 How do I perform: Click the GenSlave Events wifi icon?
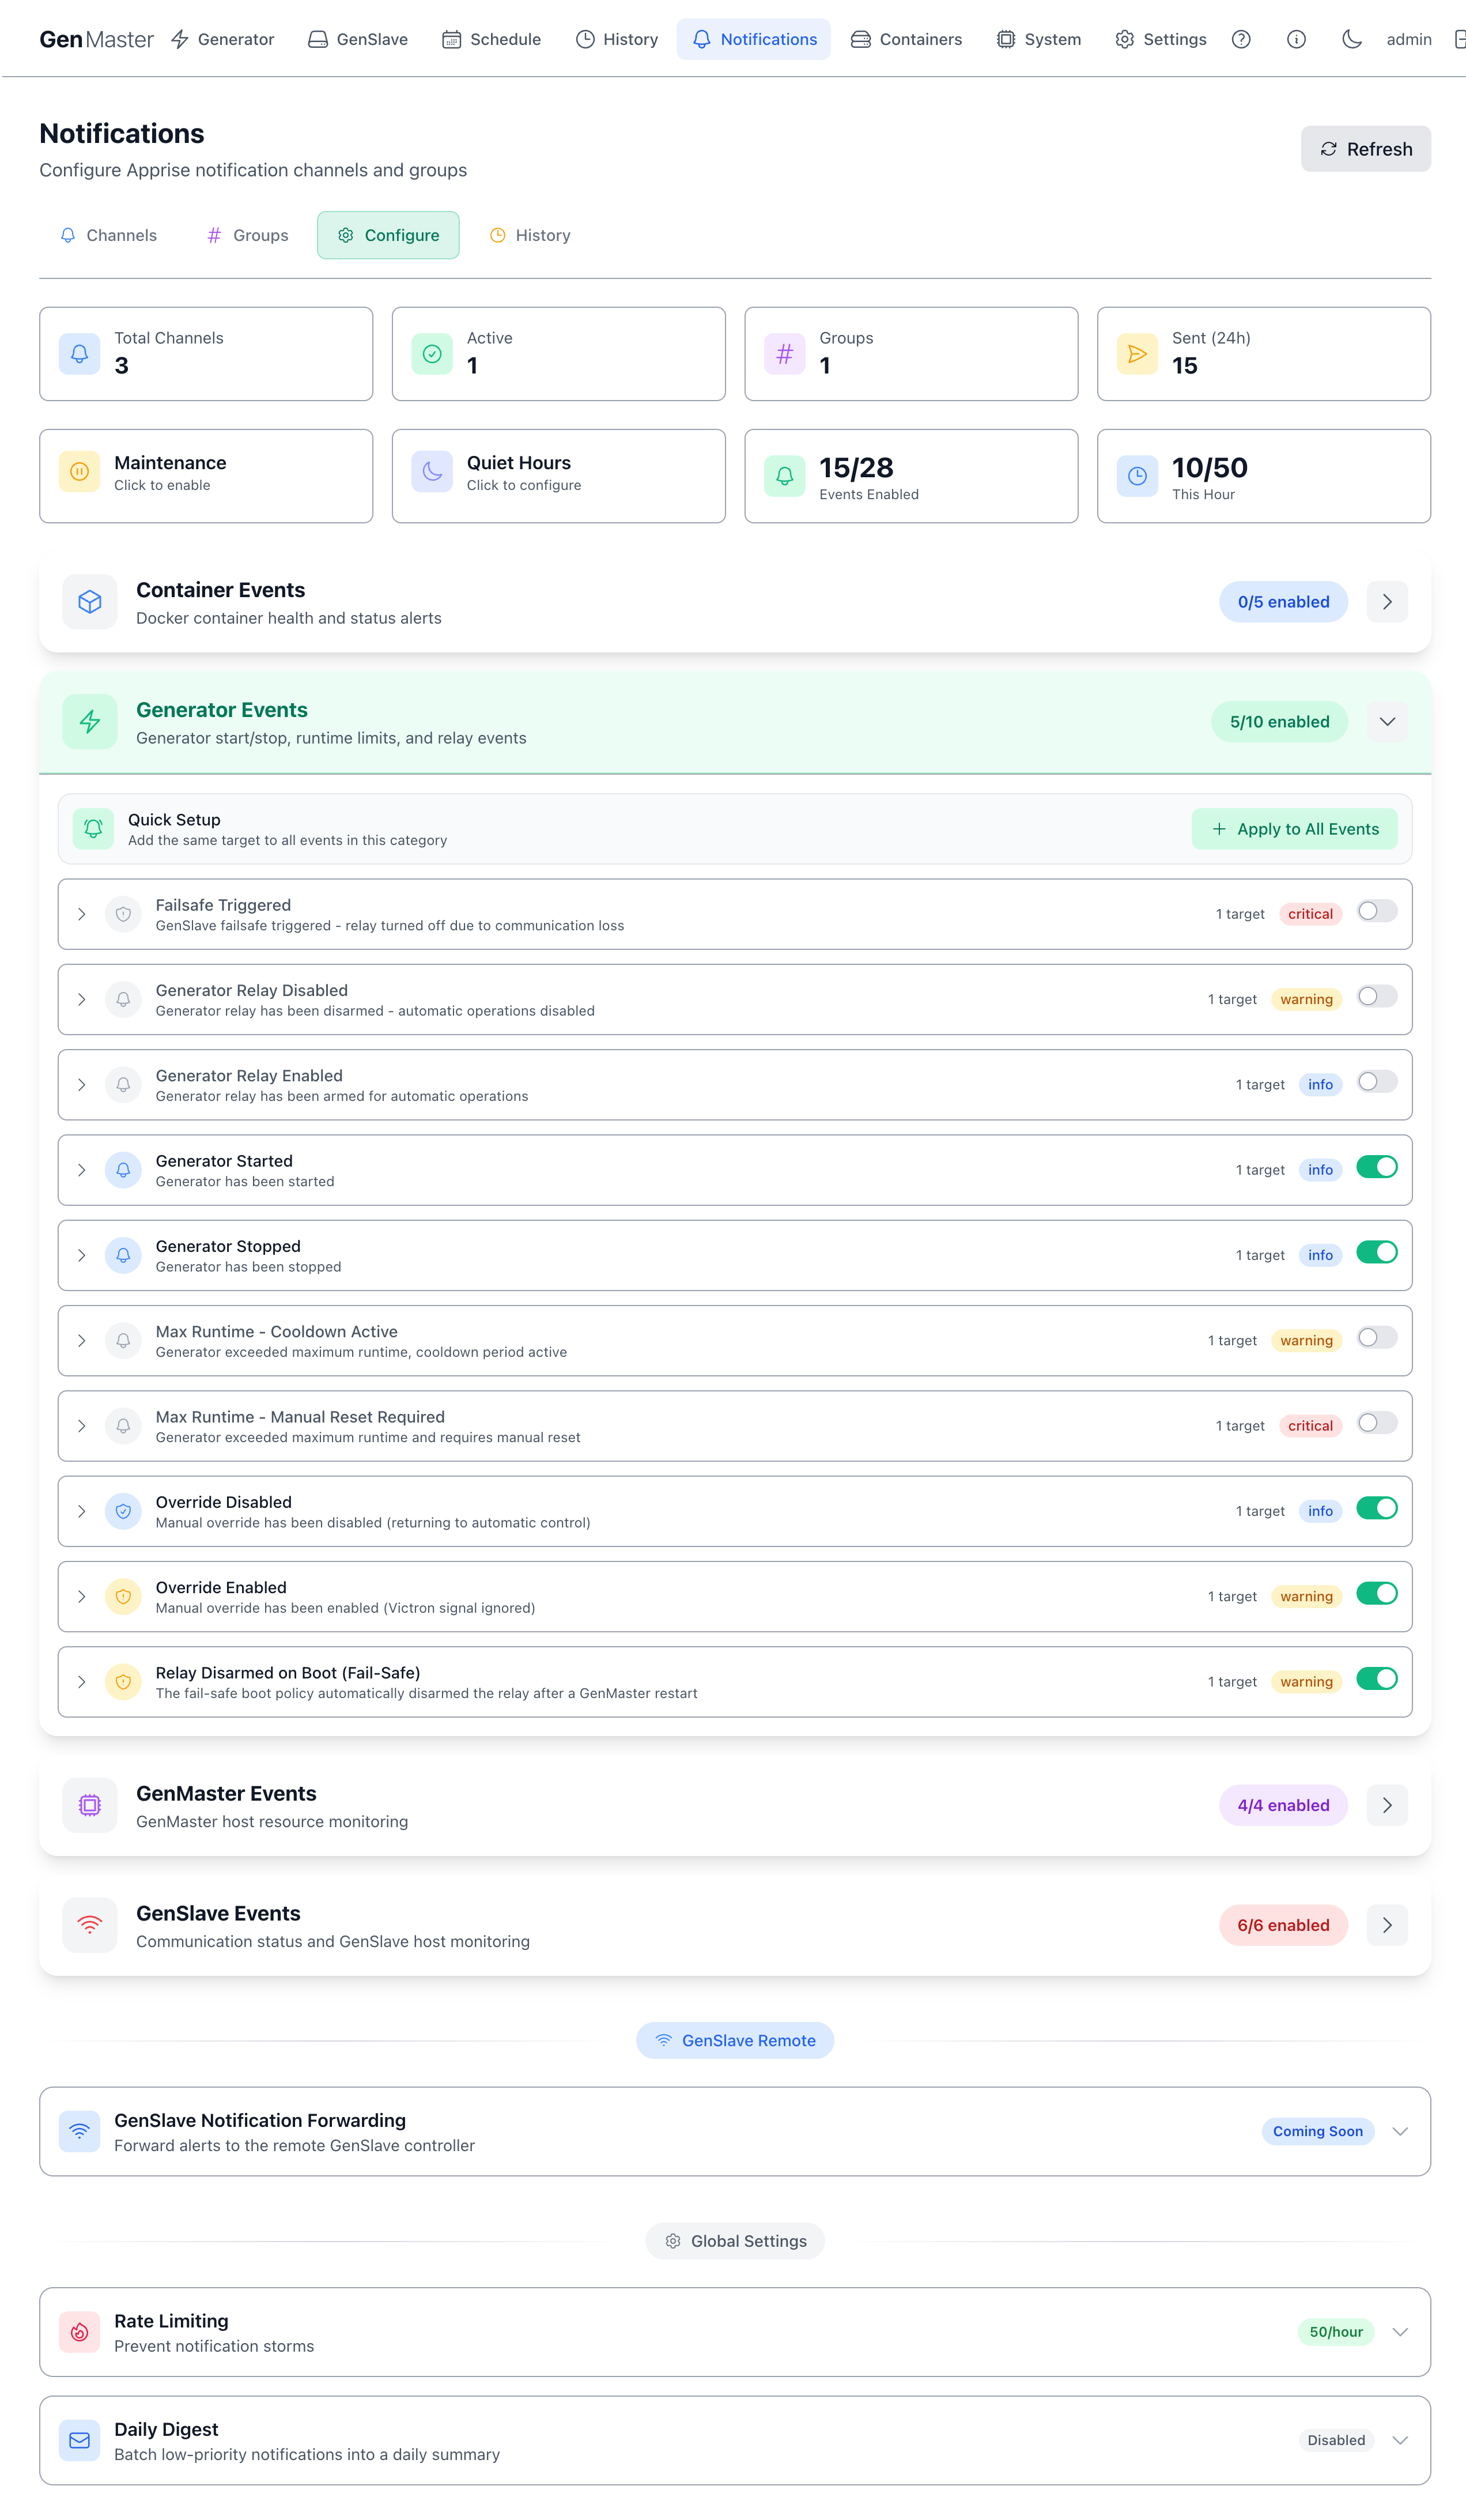click(90, 1926)
